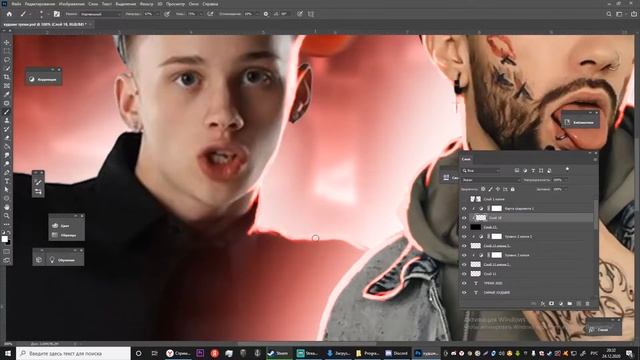Click the foreground color swatch

4,239
